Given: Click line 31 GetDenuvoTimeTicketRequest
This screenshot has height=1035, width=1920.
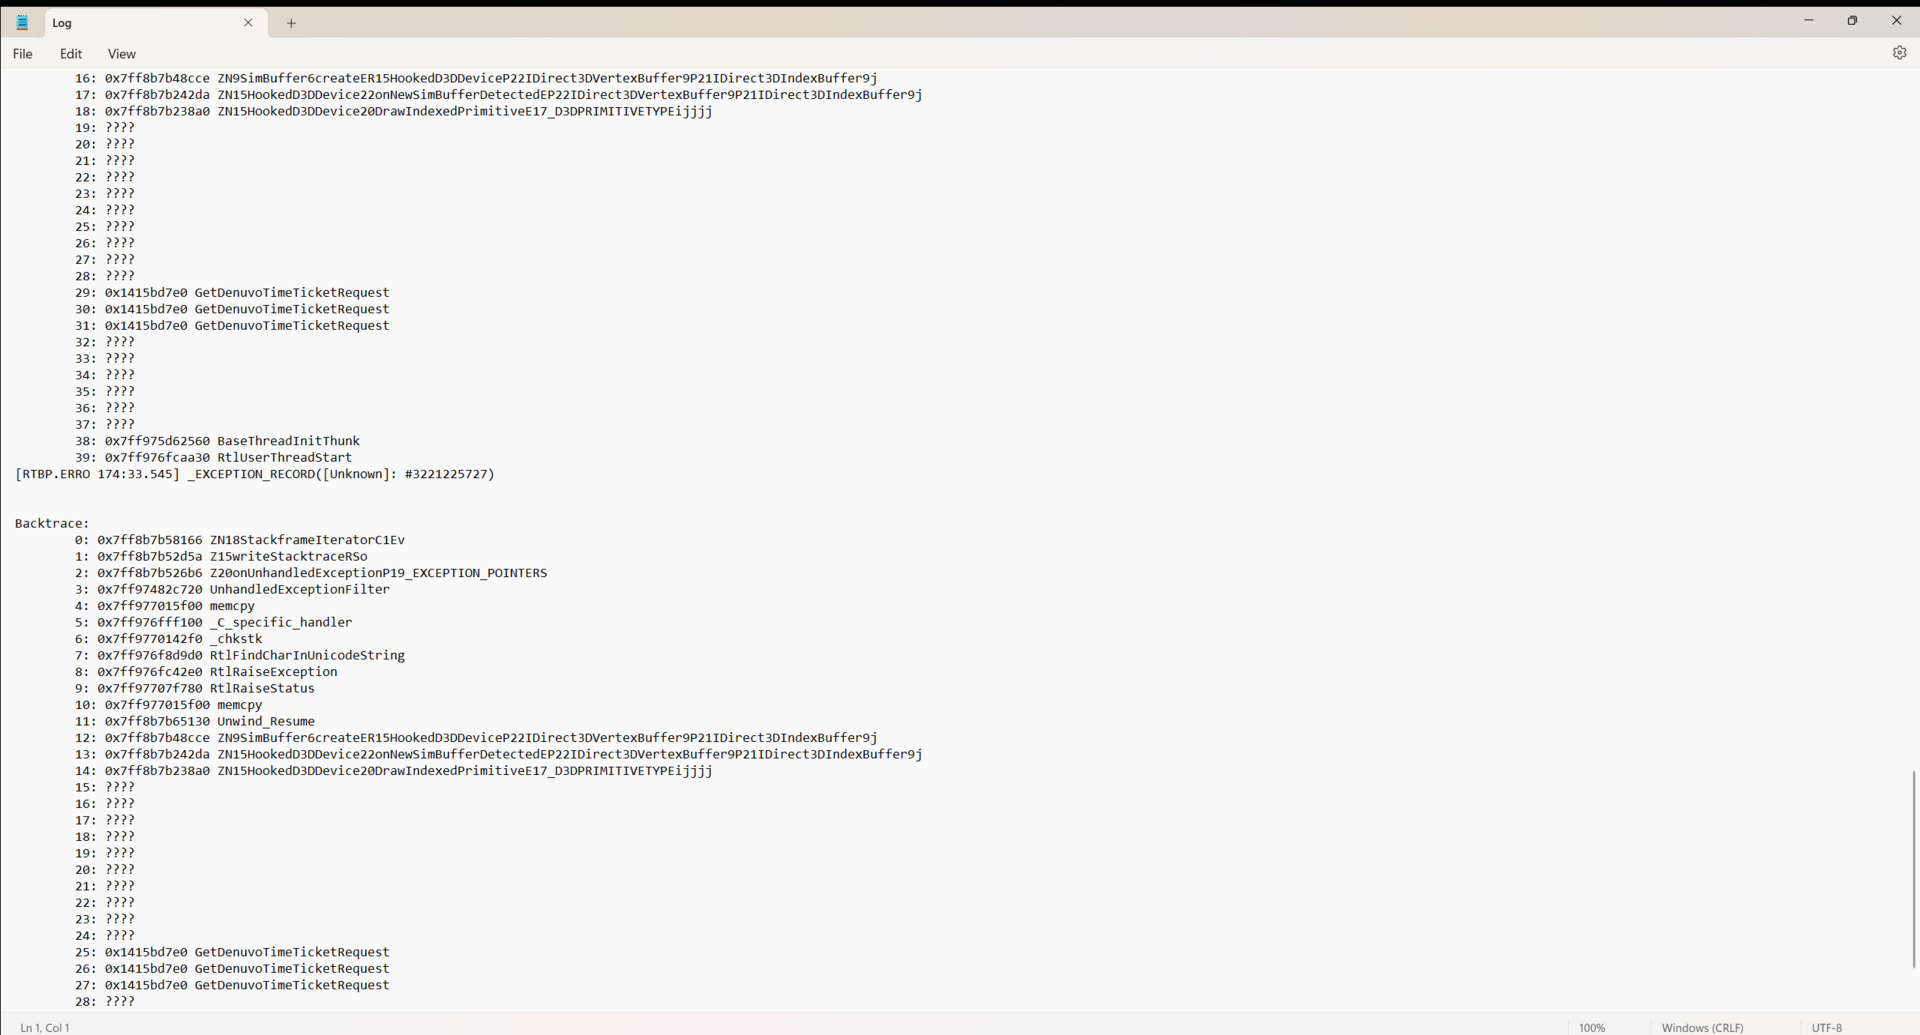Looking at the screenshot, I should pos(232,326).
